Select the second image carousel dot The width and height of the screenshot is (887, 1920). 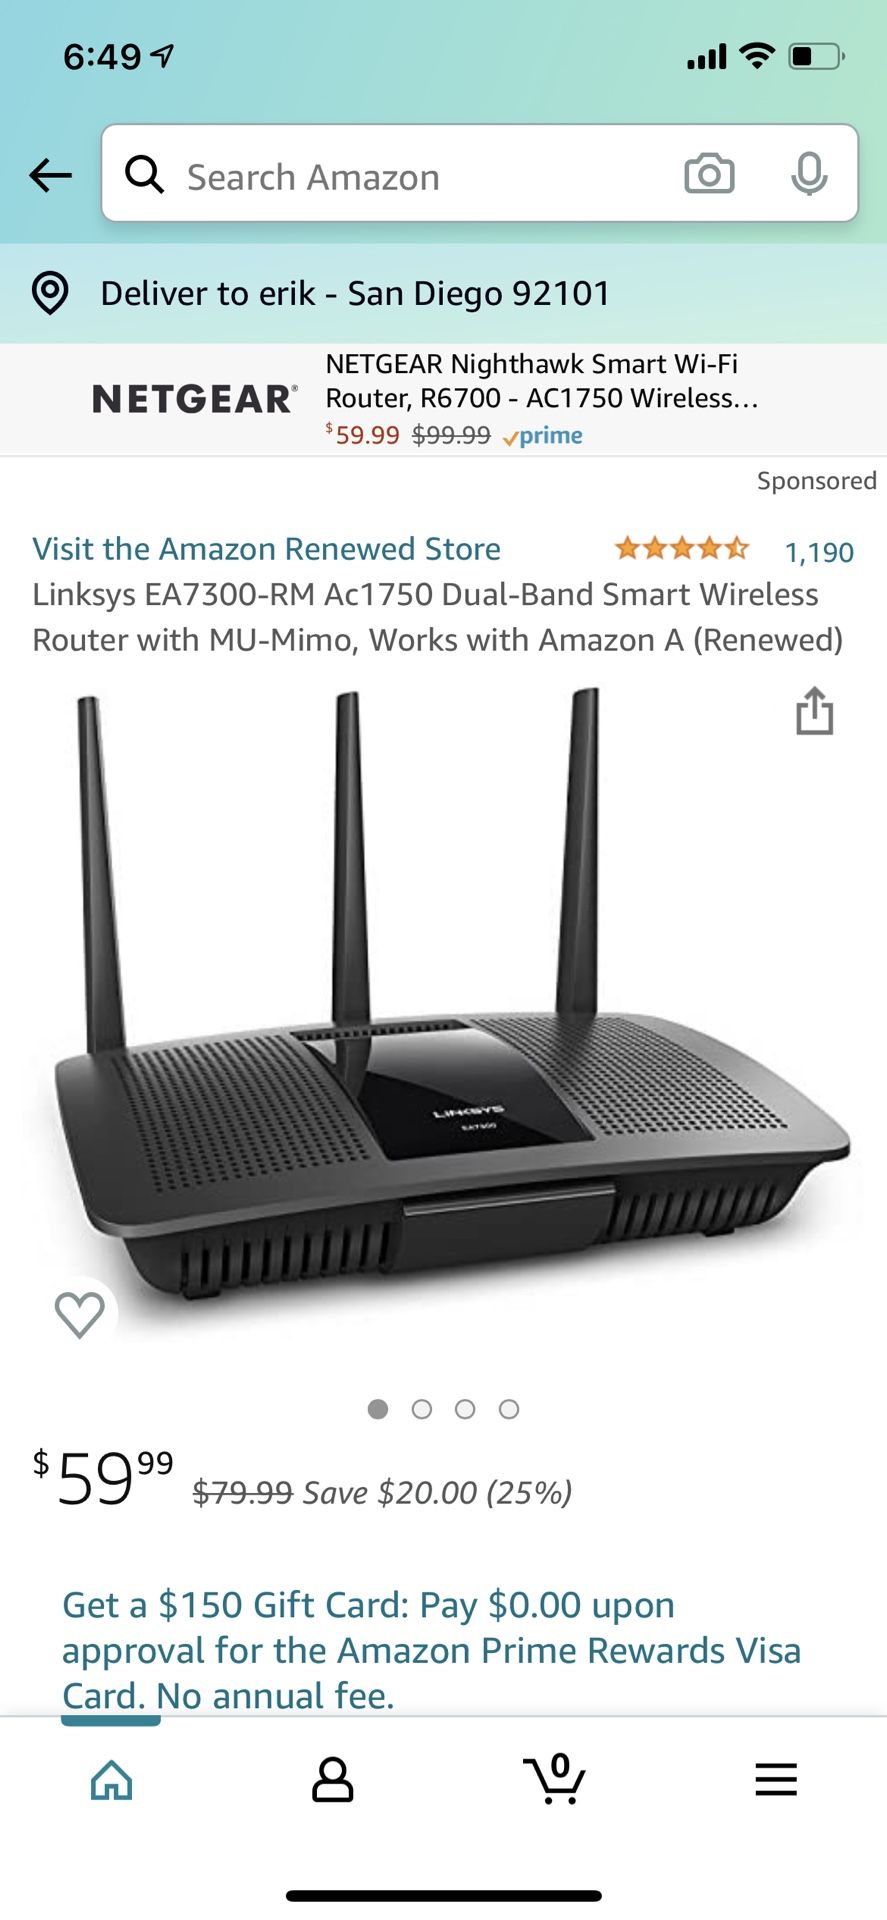(422, 1409)
